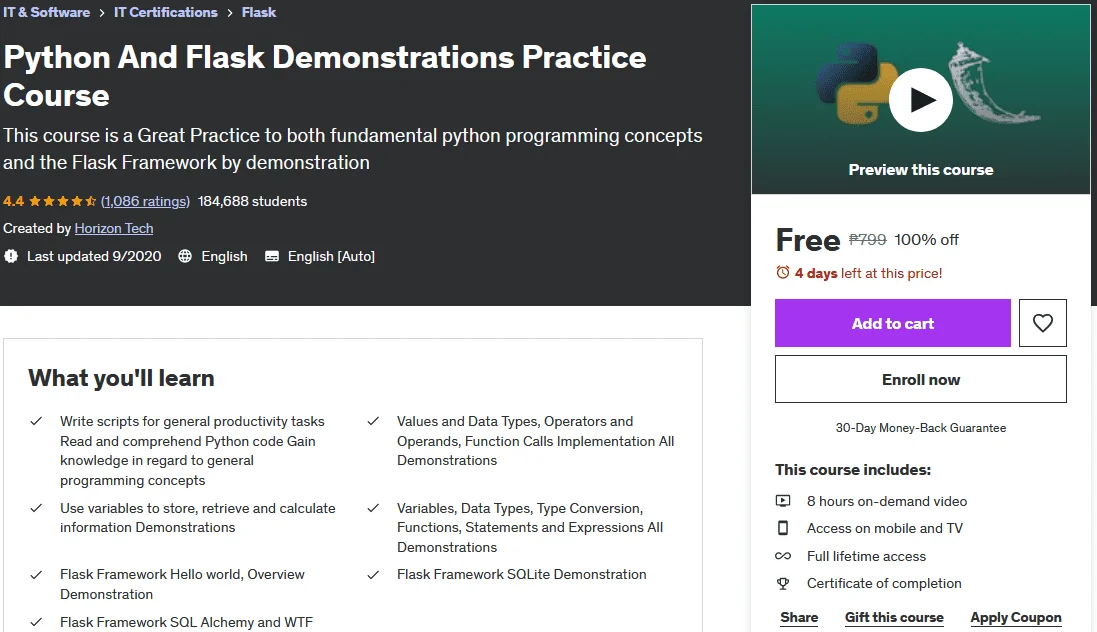Screen dimensions: 1097x632
Task: Add course to wishlist heart icon
Action: pos(1042,323)
